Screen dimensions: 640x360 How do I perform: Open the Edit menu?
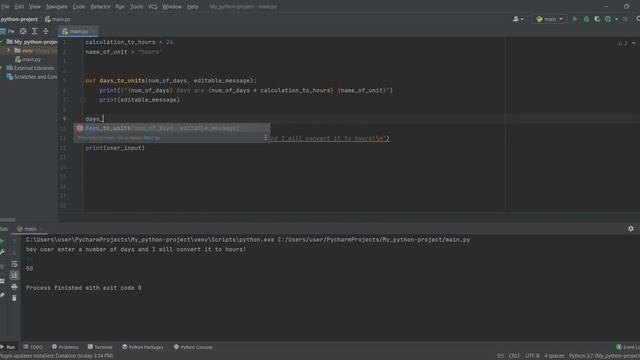pyautogui.click(x=19, y=7)
